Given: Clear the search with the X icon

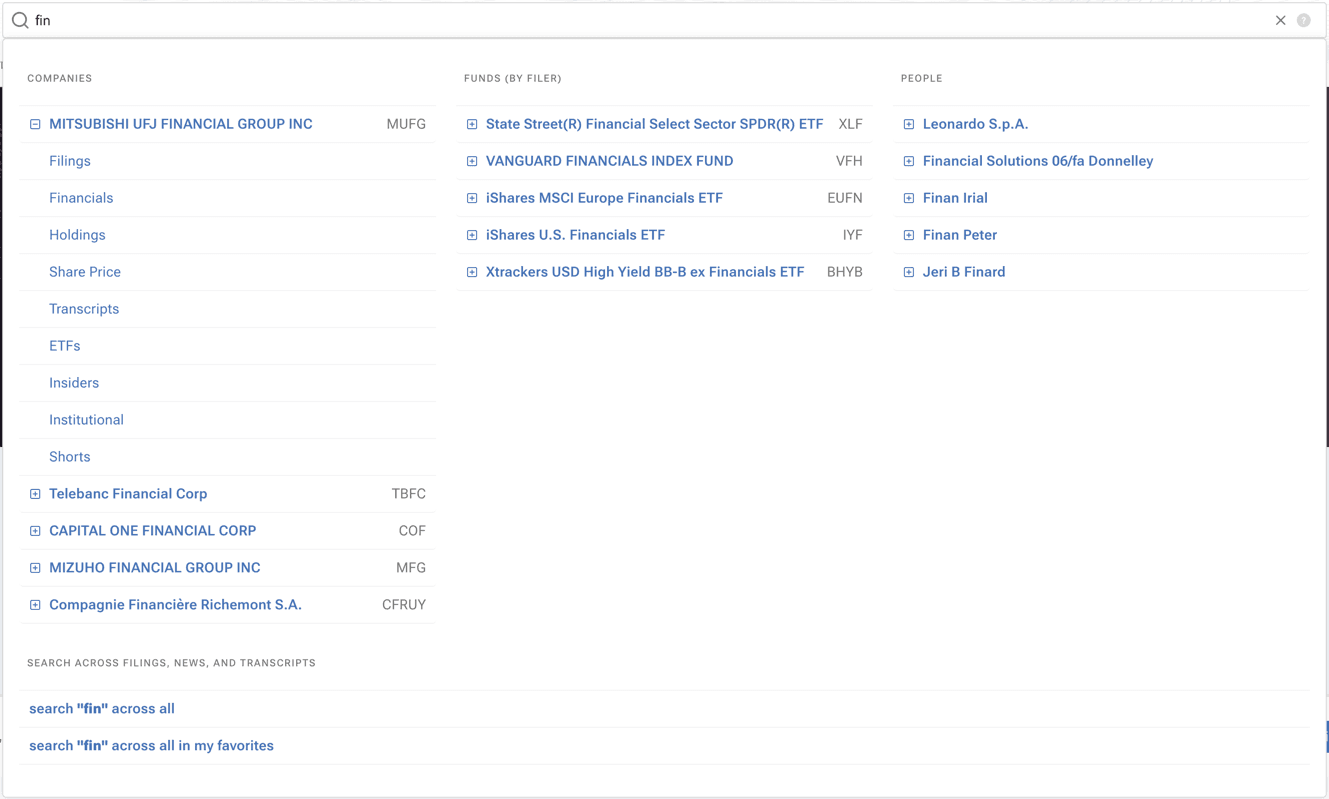Looking at the screenshot, I should [x=1280, y=20].
